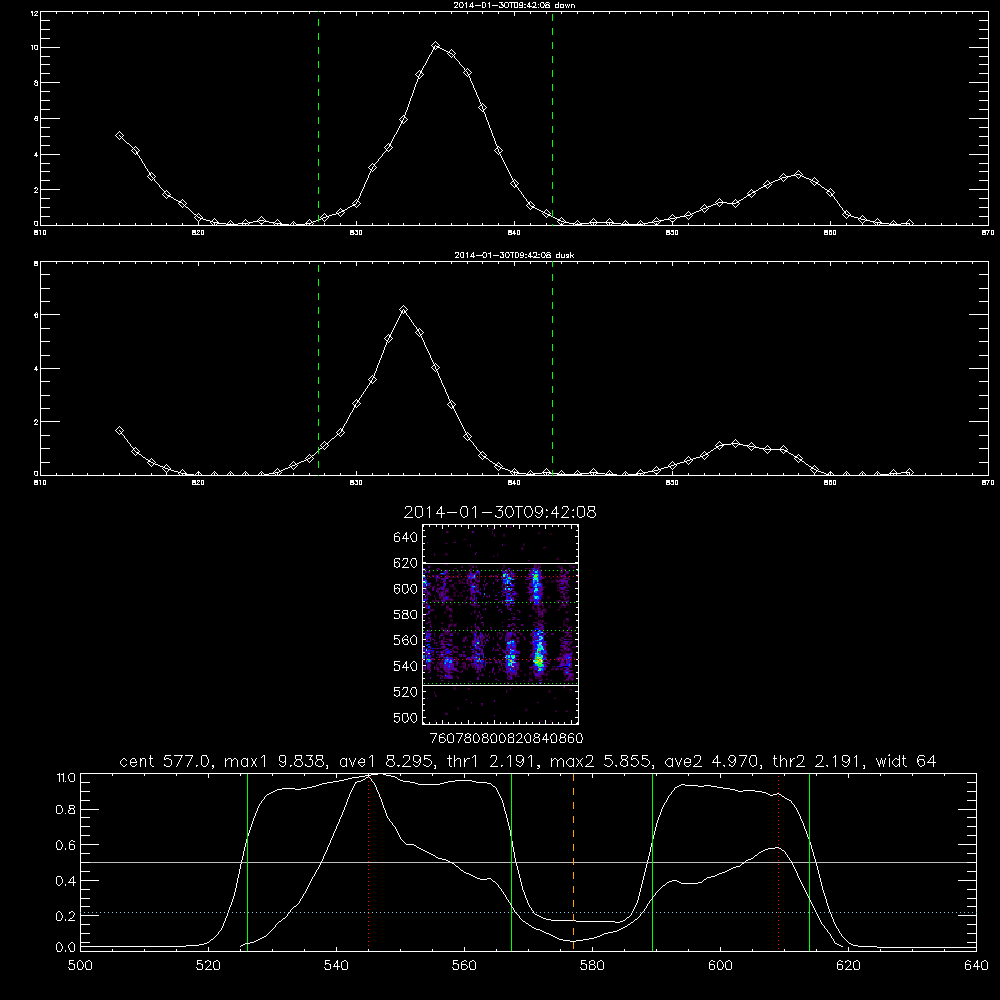This screenshot has width=1000, height=1000.
Task: Click the 'widt 64' header value
Action: 906,761
